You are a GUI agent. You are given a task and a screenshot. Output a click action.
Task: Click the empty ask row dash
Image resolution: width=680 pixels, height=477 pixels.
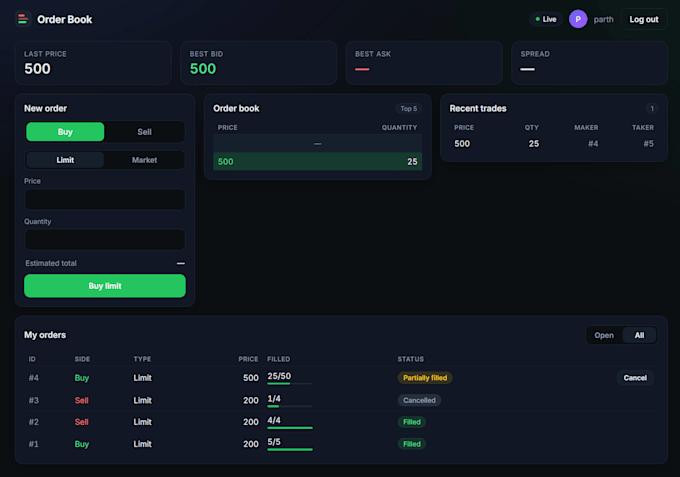[x=317, y=144]
